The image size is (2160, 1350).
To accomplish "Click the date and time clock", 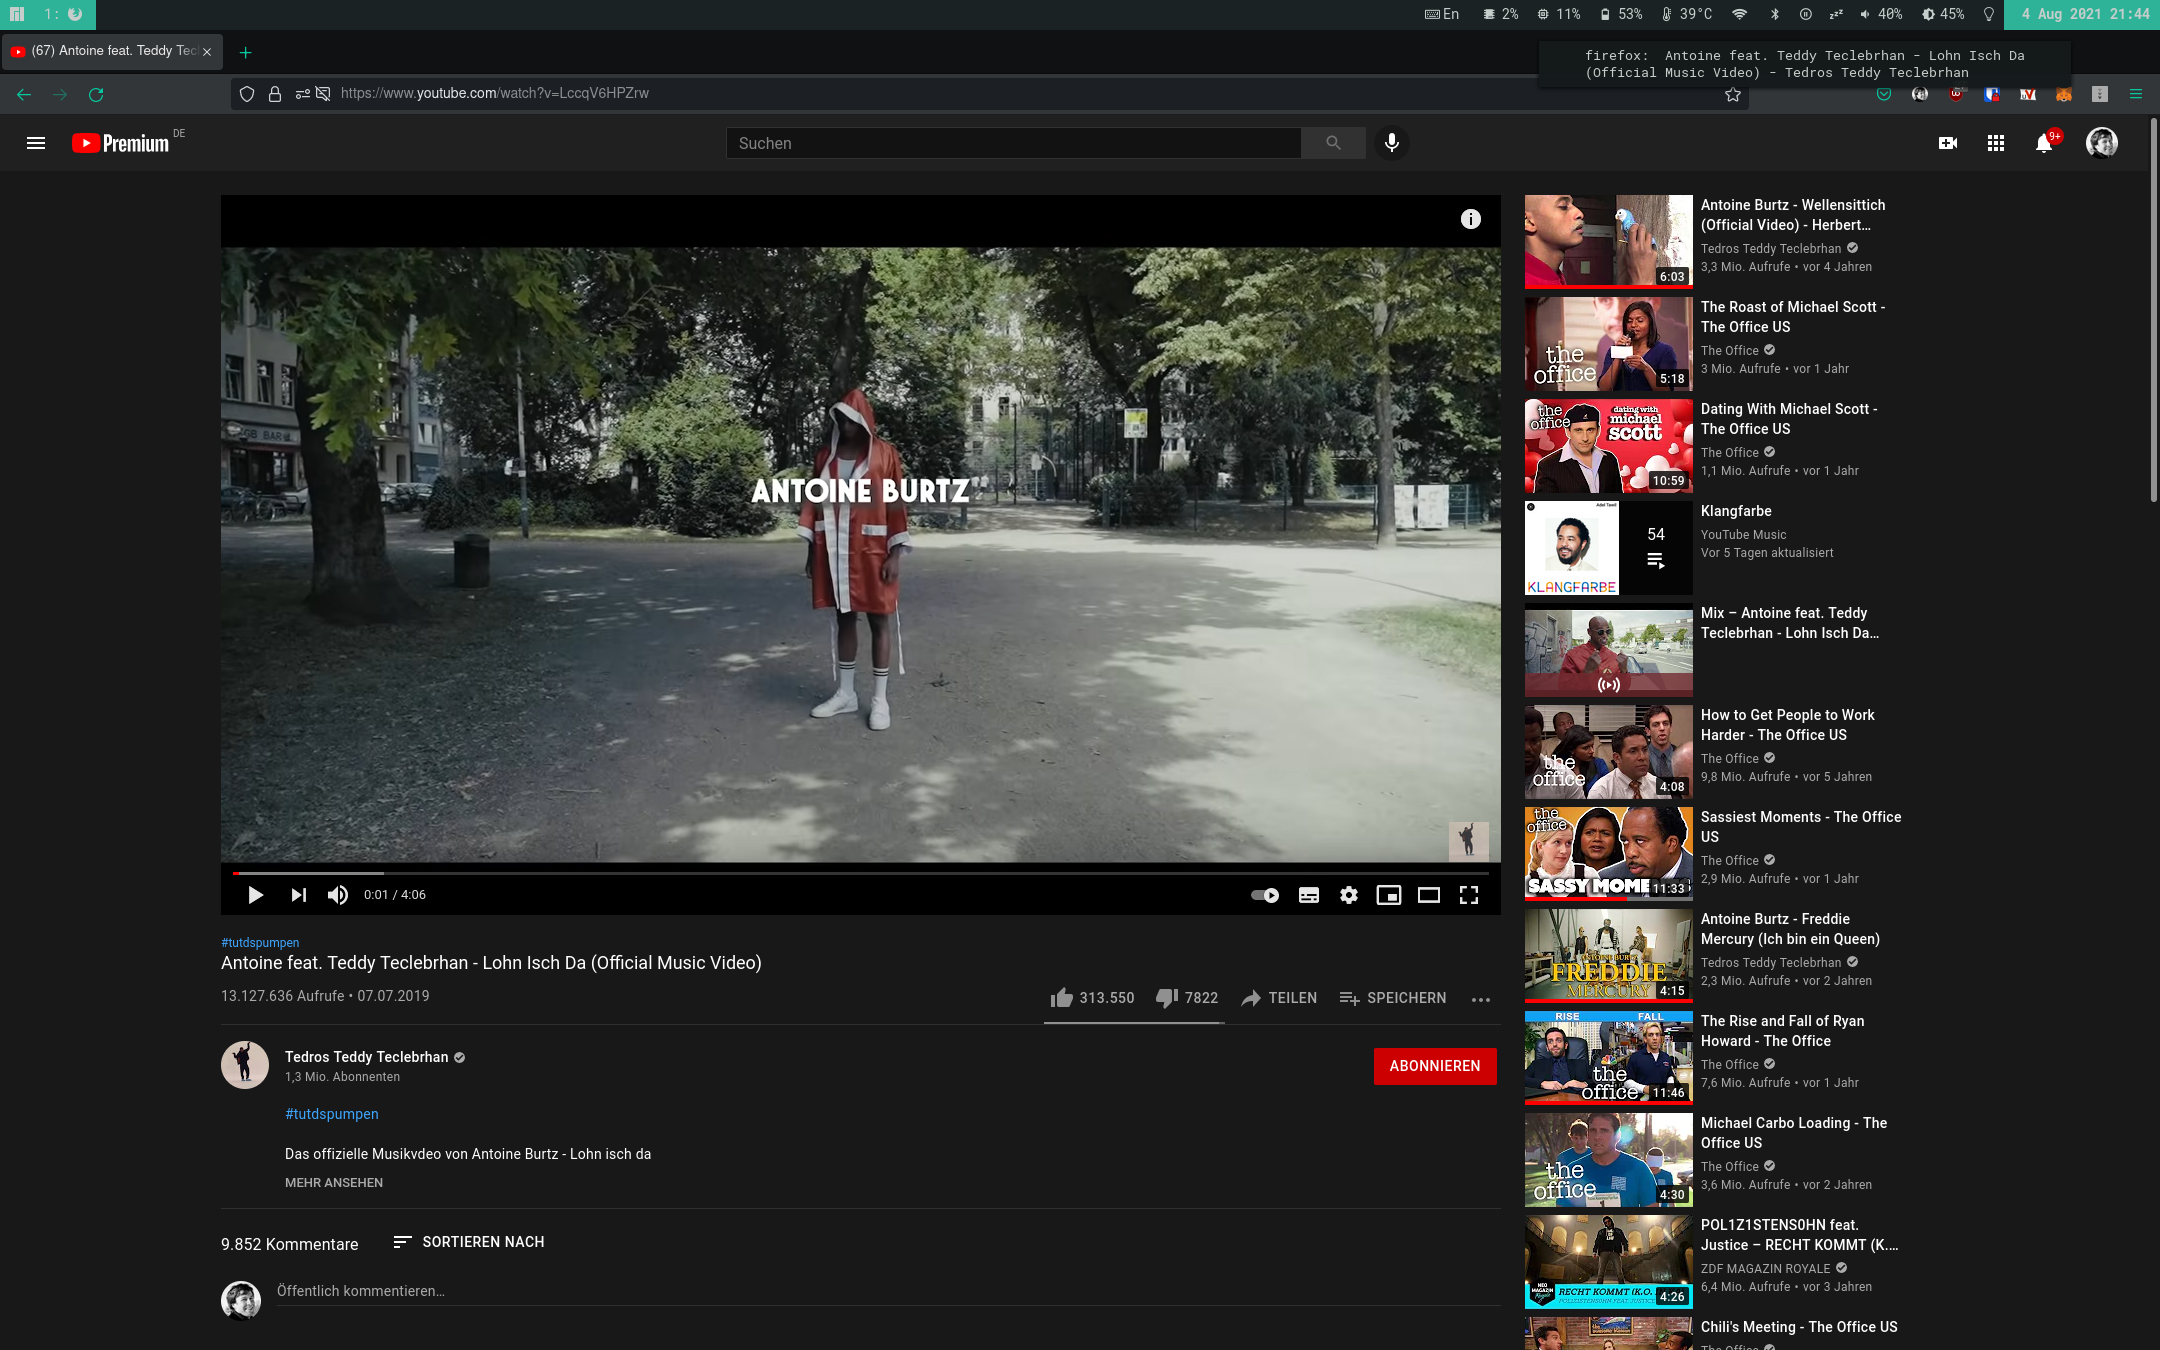I will click(x=2084, y=14).
